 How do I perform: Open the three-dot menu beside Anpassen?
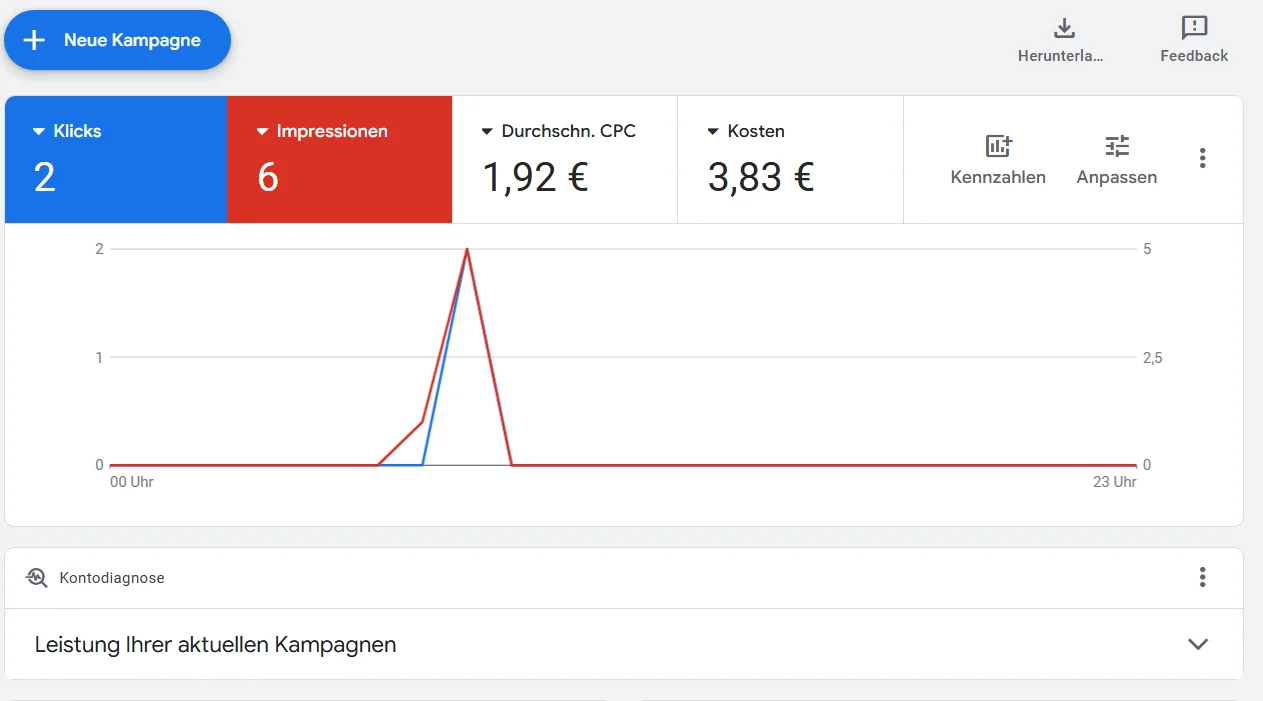[1202, 158]
